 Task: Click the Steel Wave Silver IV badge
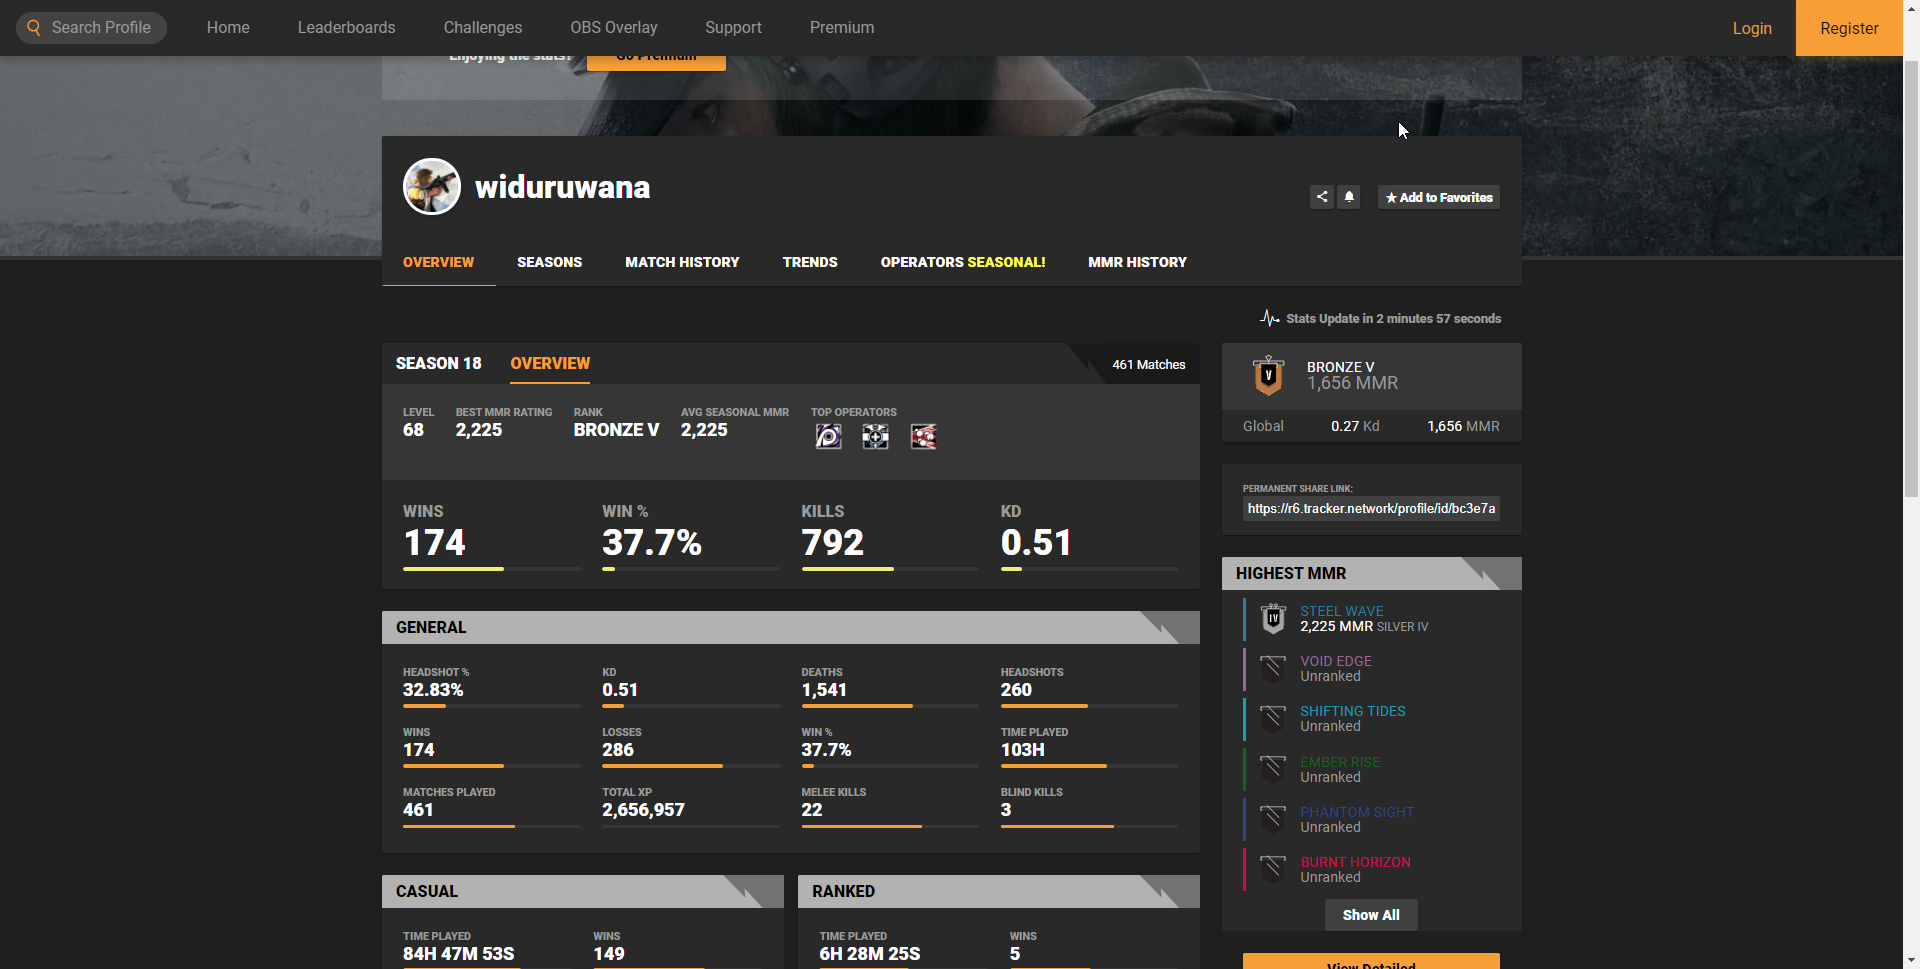[x=1273, y=619]
